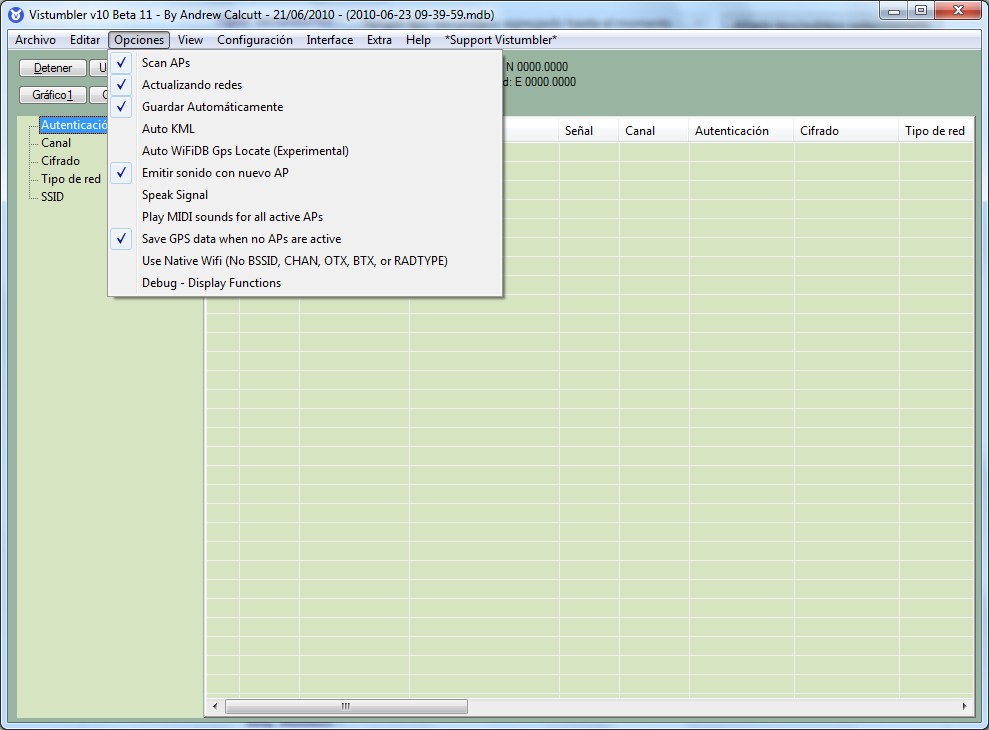Open the View menu
The height and width of the screenshot is (730, 989).
tap(190, 40)
